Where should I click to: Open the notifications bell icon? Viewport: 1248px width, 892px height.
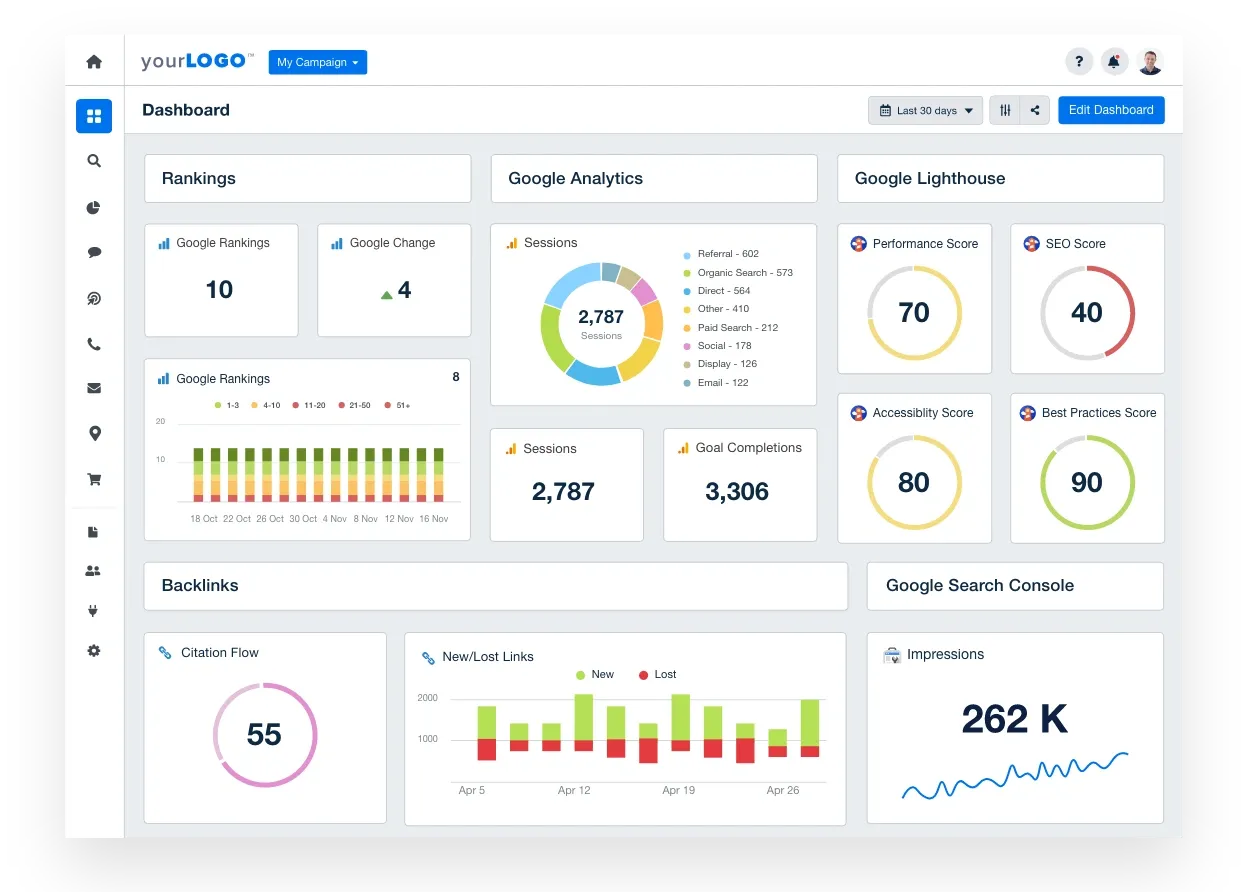tap(1114, 62)
